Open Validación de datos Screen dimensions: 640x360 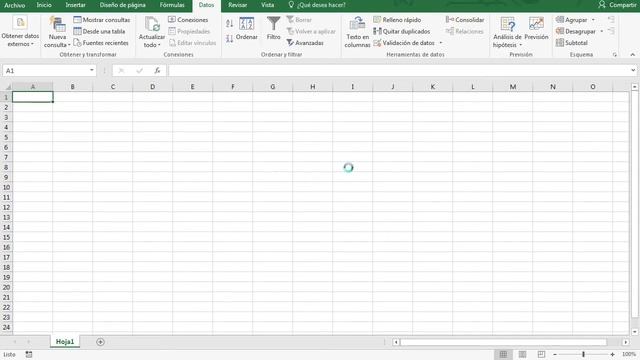[x=404, y=42]
